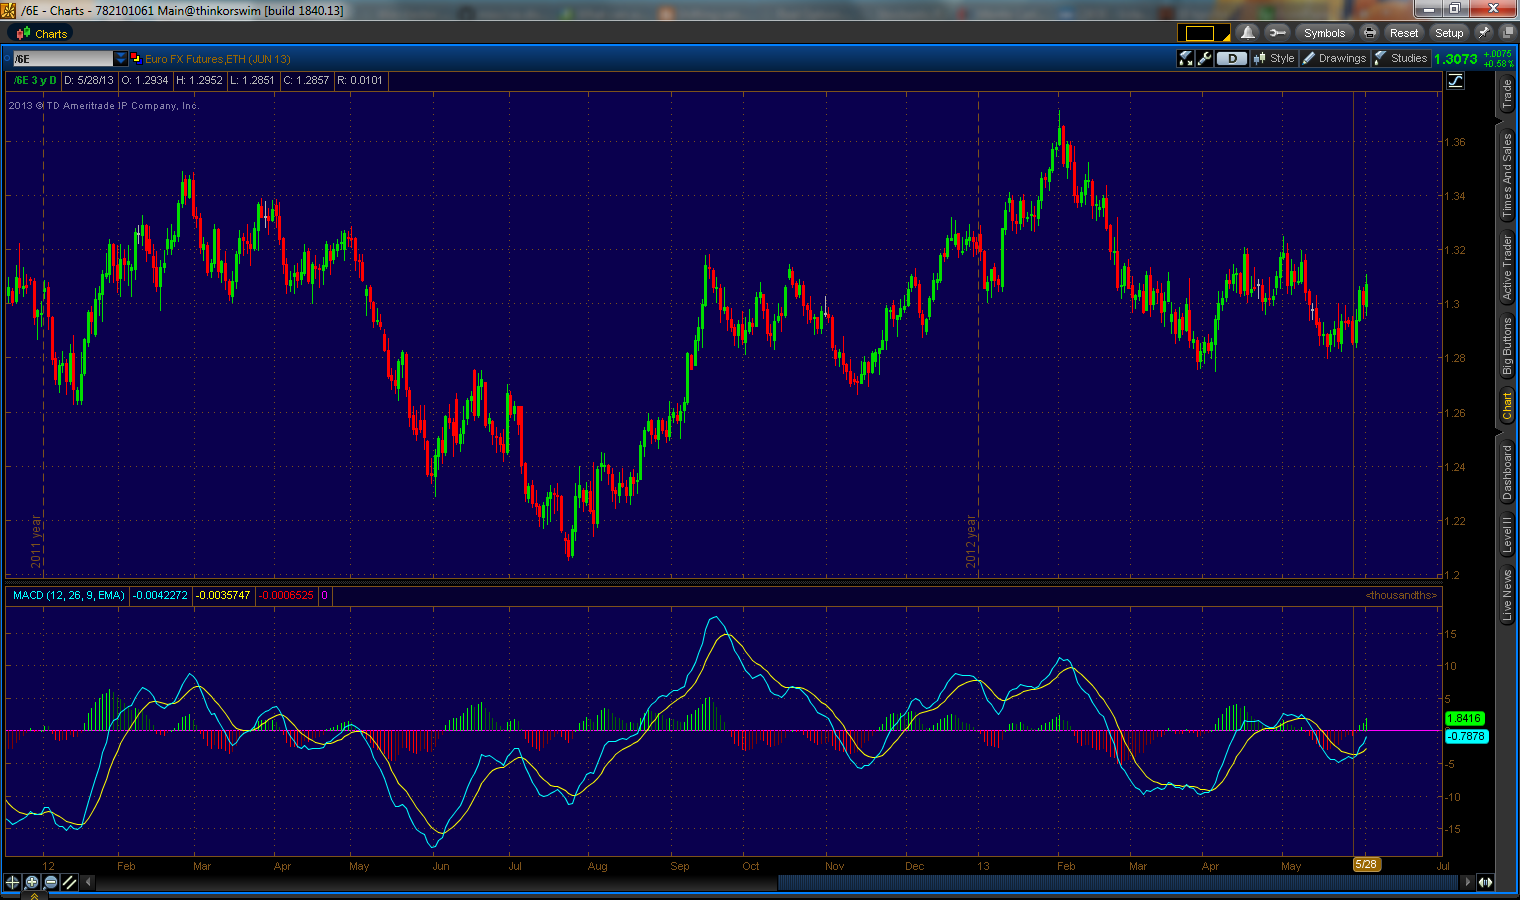Click the expand time axis arrows icon
1520x900 pixels.
1486,882
